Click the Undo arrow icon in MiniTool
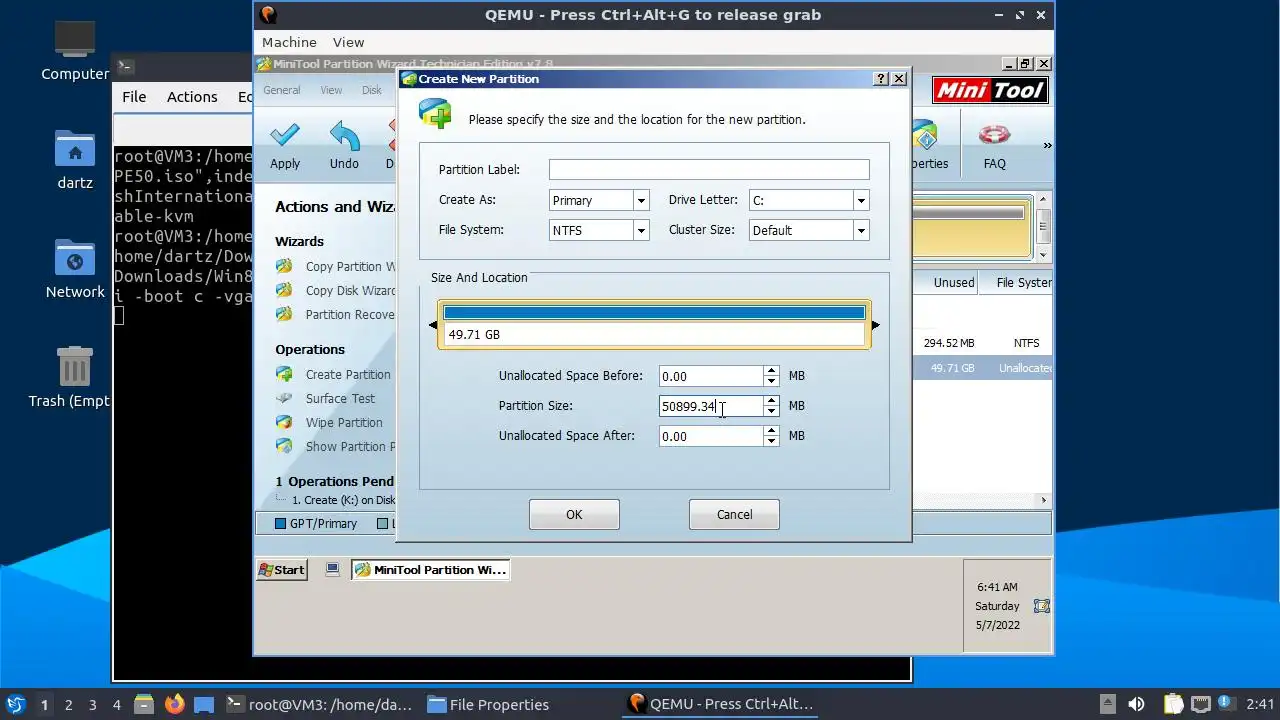 click(344, 135)
